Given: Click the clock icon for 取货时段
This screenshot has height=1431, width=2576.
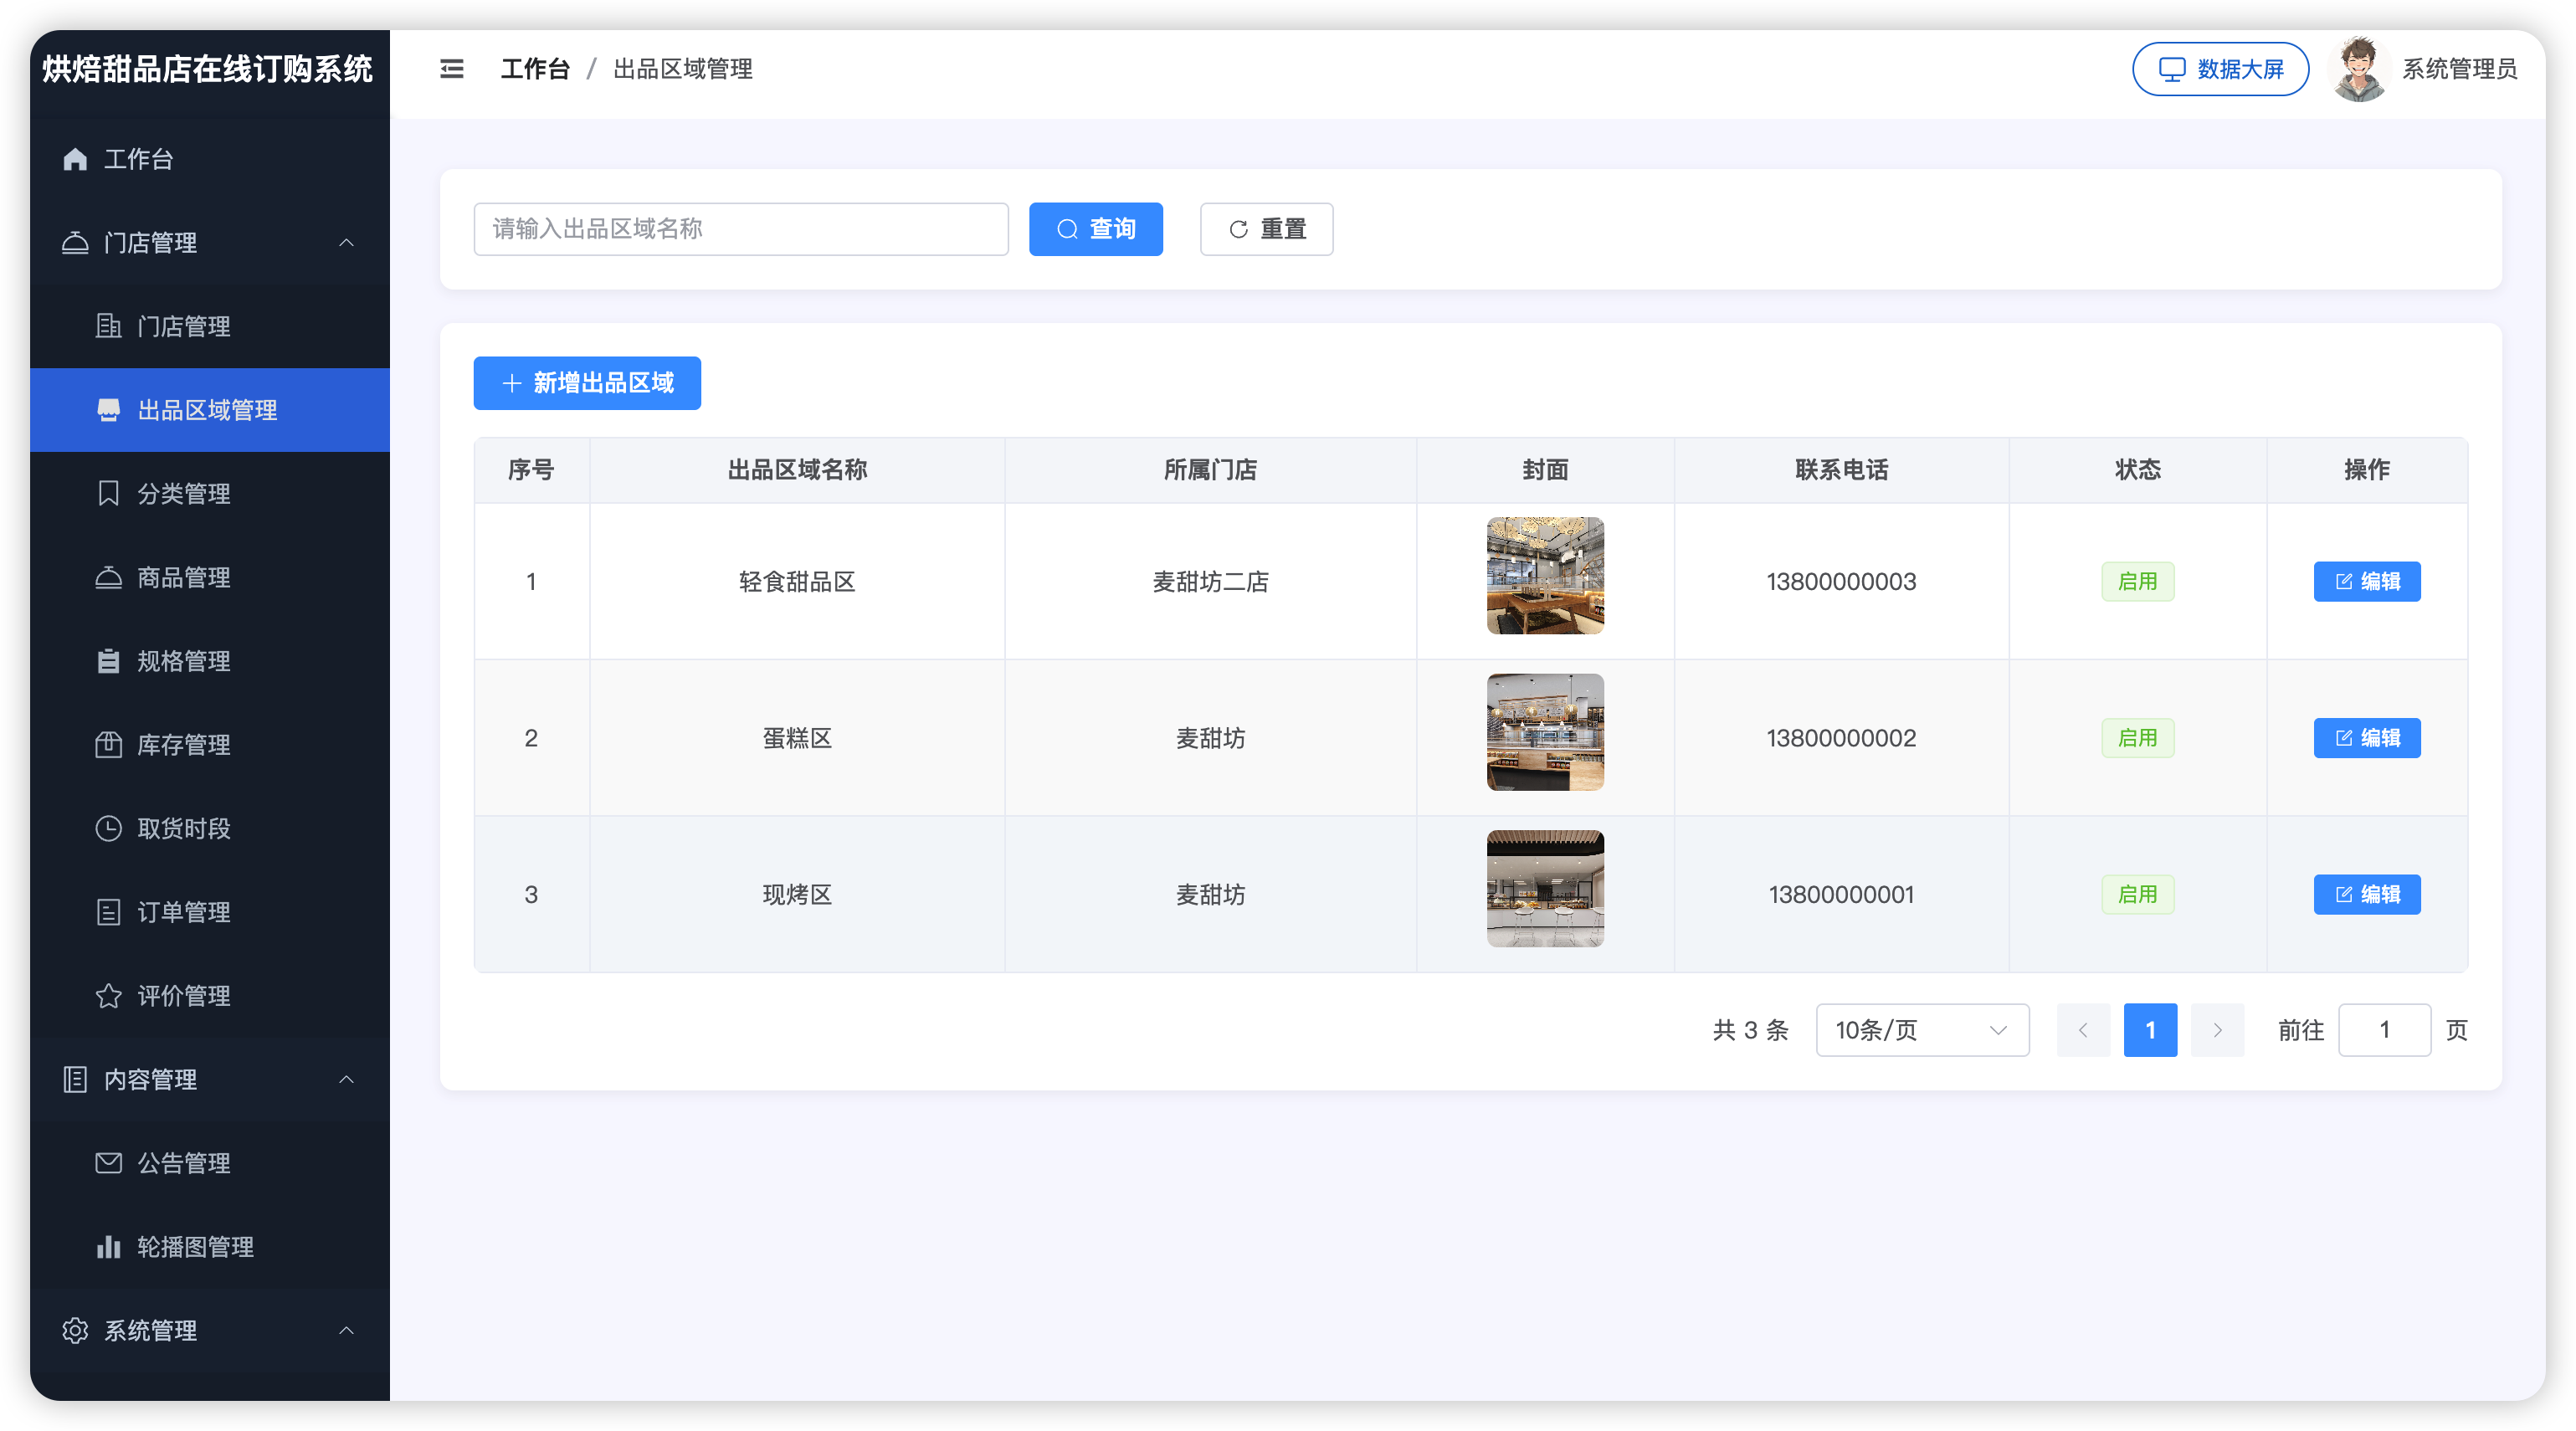Looking at the screenshot, I should [108, 828].
